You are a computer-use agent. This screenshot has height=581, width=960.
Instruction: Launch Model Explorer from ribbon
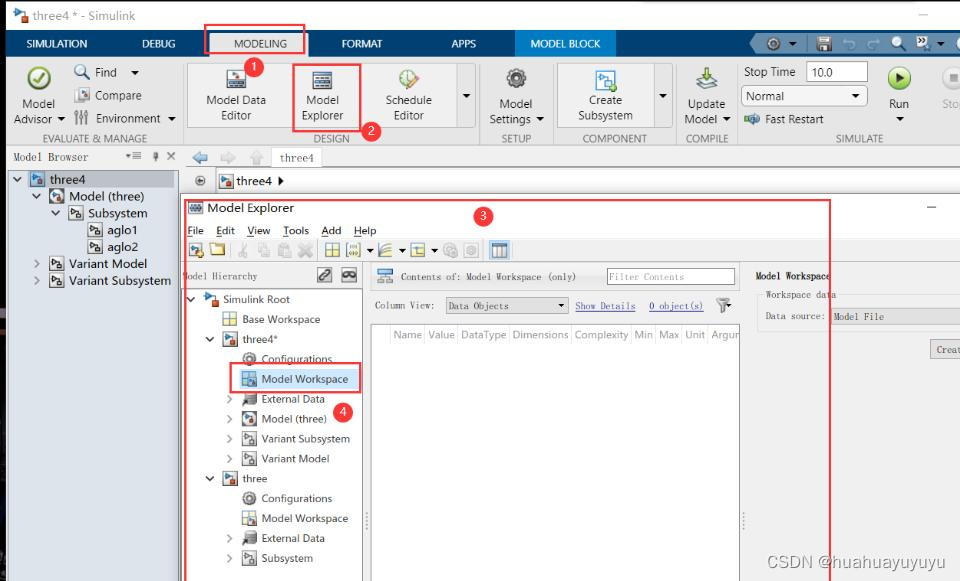322,96
